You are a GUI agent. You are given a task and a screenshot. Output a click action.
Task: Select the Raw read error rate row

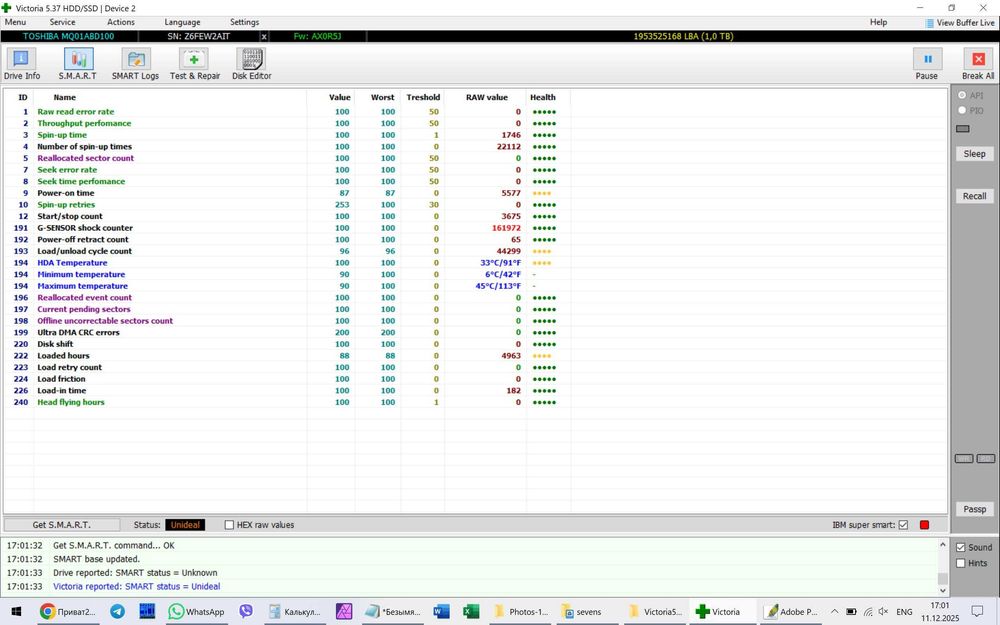pos(286,112)
